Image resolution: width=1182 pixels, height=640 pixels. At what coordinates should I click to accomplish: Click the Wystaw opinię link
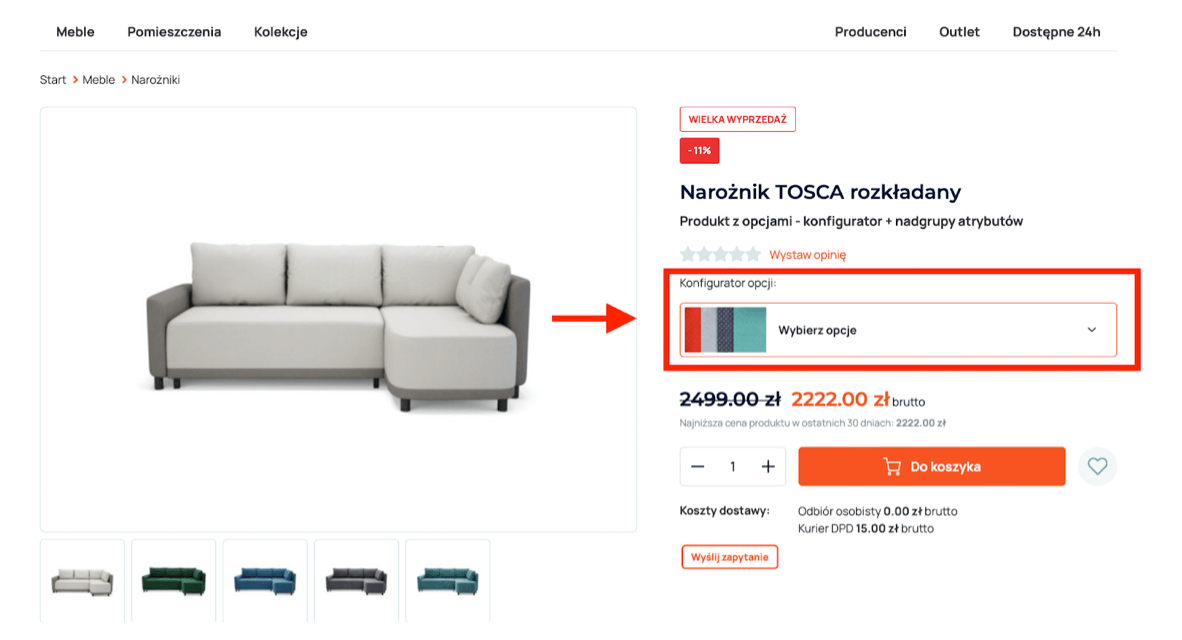coord(807,255)
